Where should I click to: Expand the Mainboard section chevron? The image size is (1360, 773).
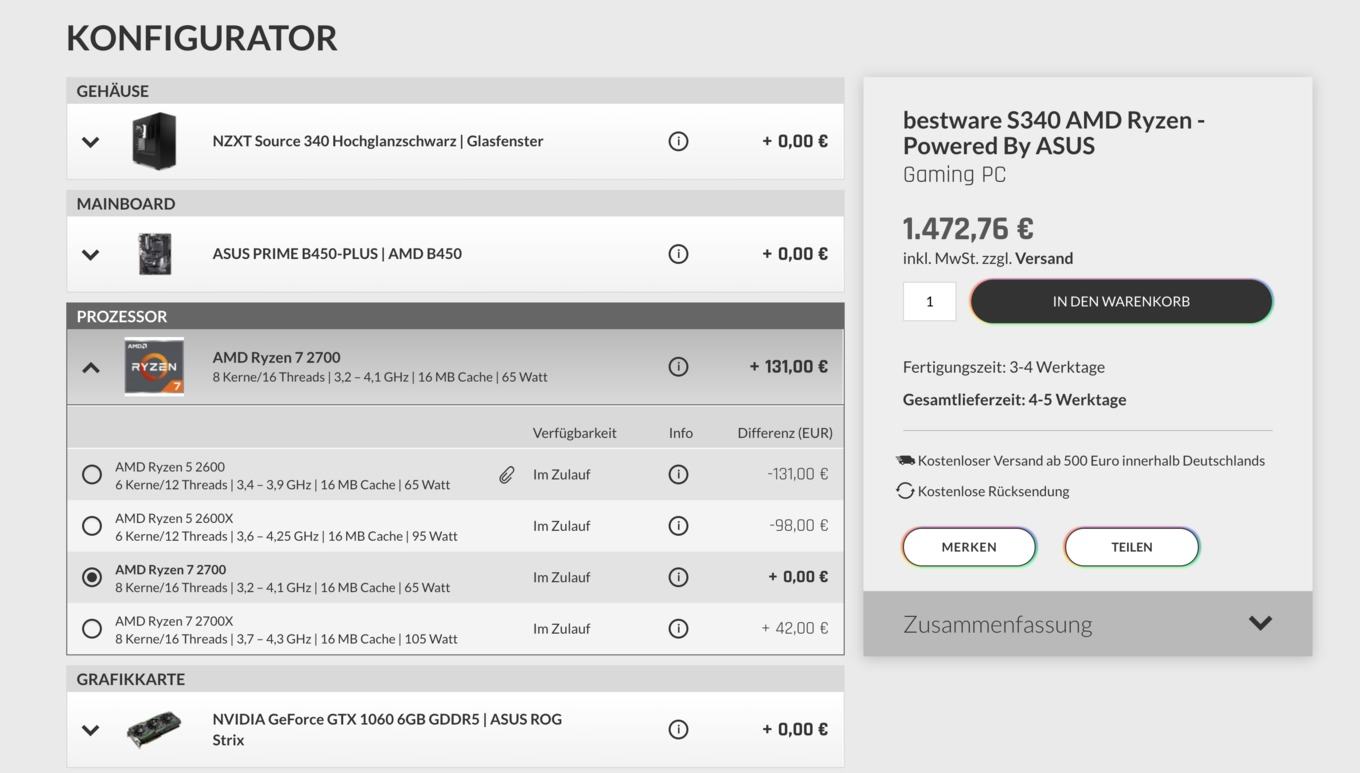click(x=91, y=254)
